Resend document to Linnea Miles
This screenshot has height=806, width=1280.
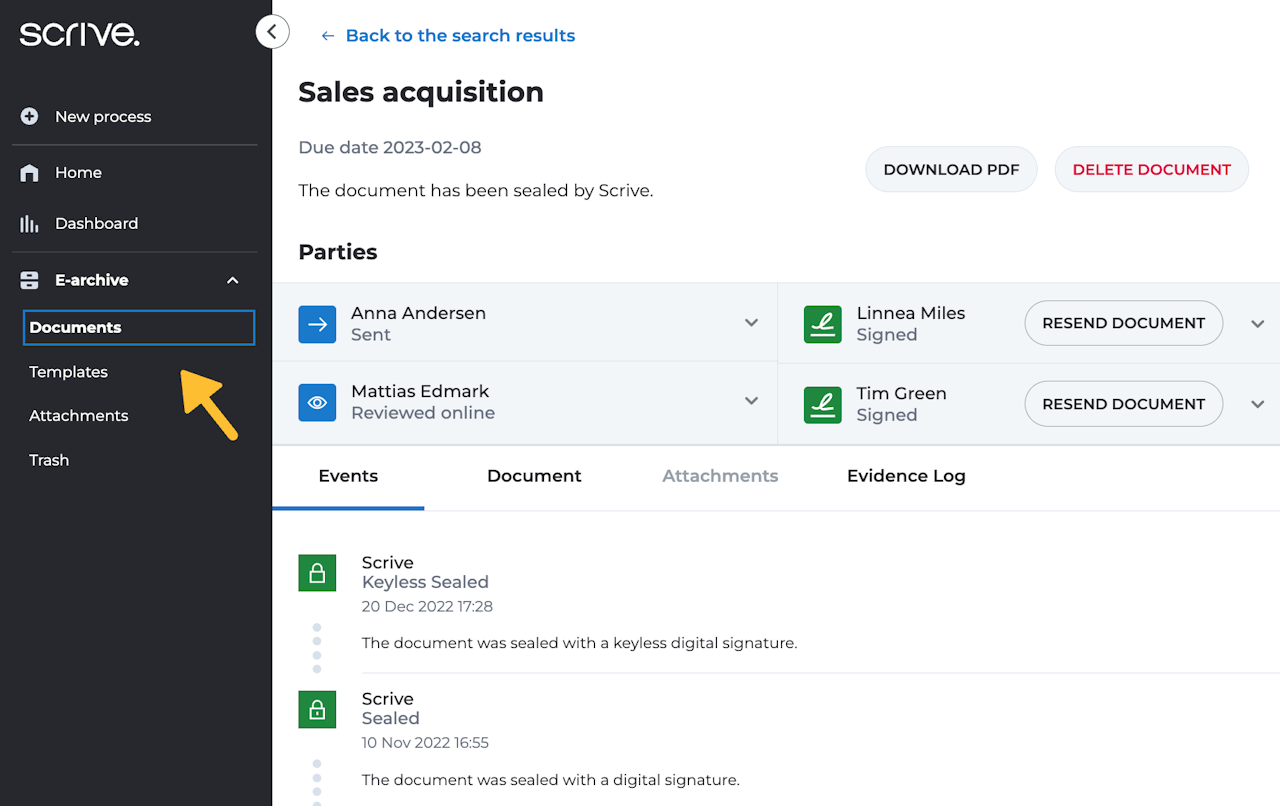pos(1123,323)
